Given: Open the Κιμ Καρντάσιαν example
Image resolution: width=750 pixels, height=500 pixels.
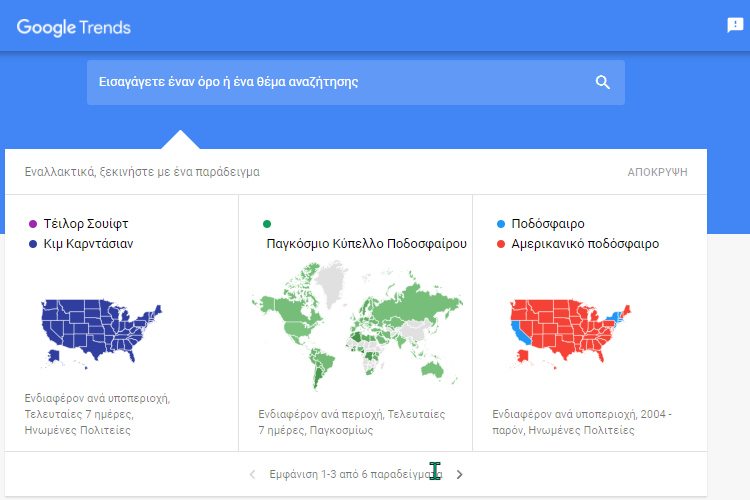Looking at the screenshot, I should [x=89, y=243].
